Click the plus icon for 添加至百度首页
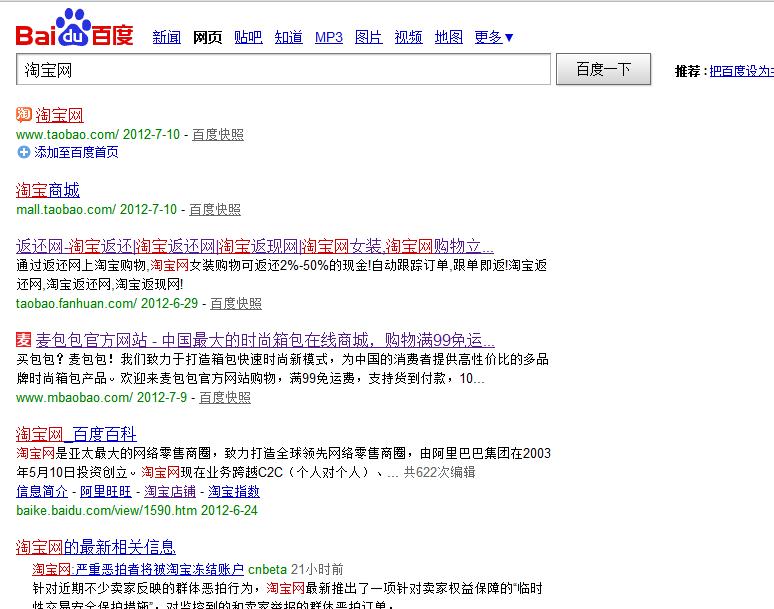 click(x=24, y=152)
